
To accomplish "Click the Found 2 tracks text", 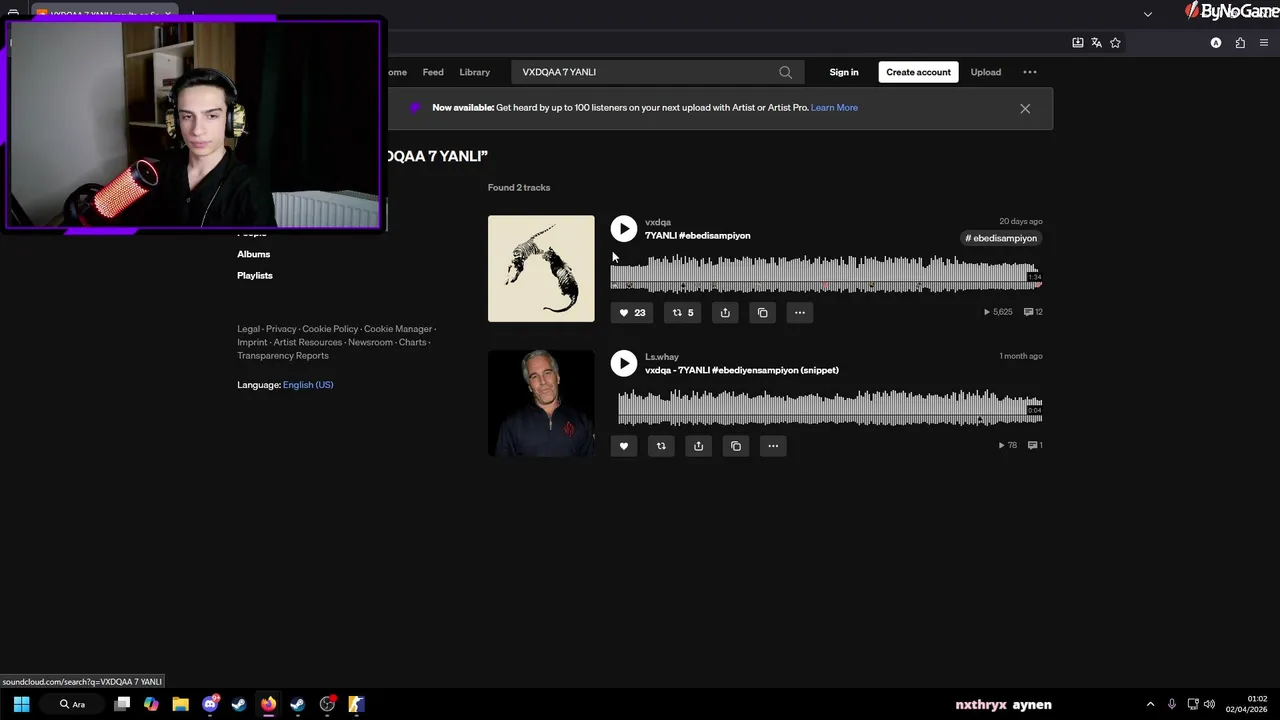I will pyautogui.click(x=519, y=188).
